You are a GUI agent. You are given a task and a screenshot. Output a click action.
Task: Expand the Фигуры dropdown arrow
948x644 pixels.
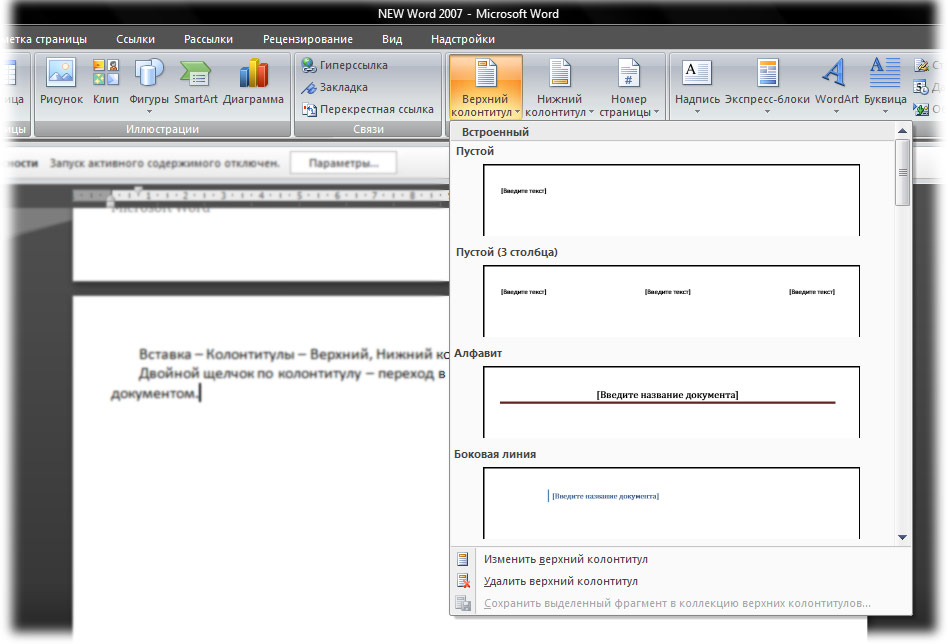pyautogui.click(x=149, y=112)
